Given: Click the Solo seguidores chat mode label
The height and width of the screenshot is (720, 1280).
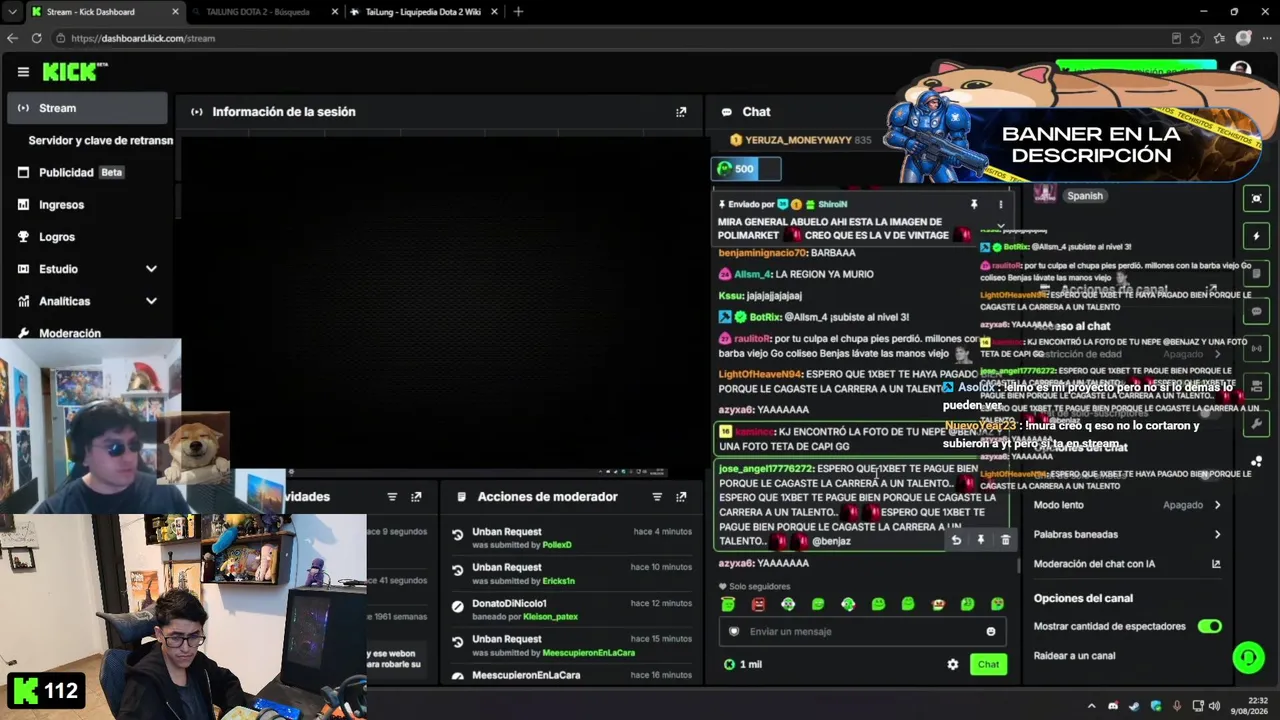Looking at the screenshot, I should [x=754, y=587].
